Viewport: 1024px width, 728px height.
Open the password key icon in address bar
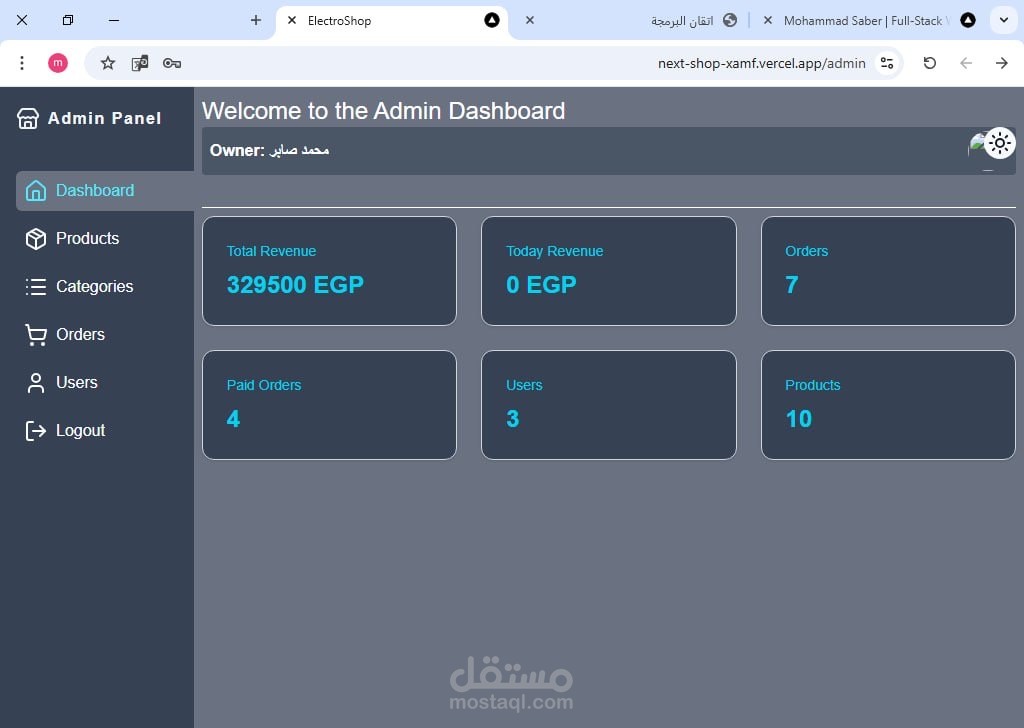tap(172, 63)
